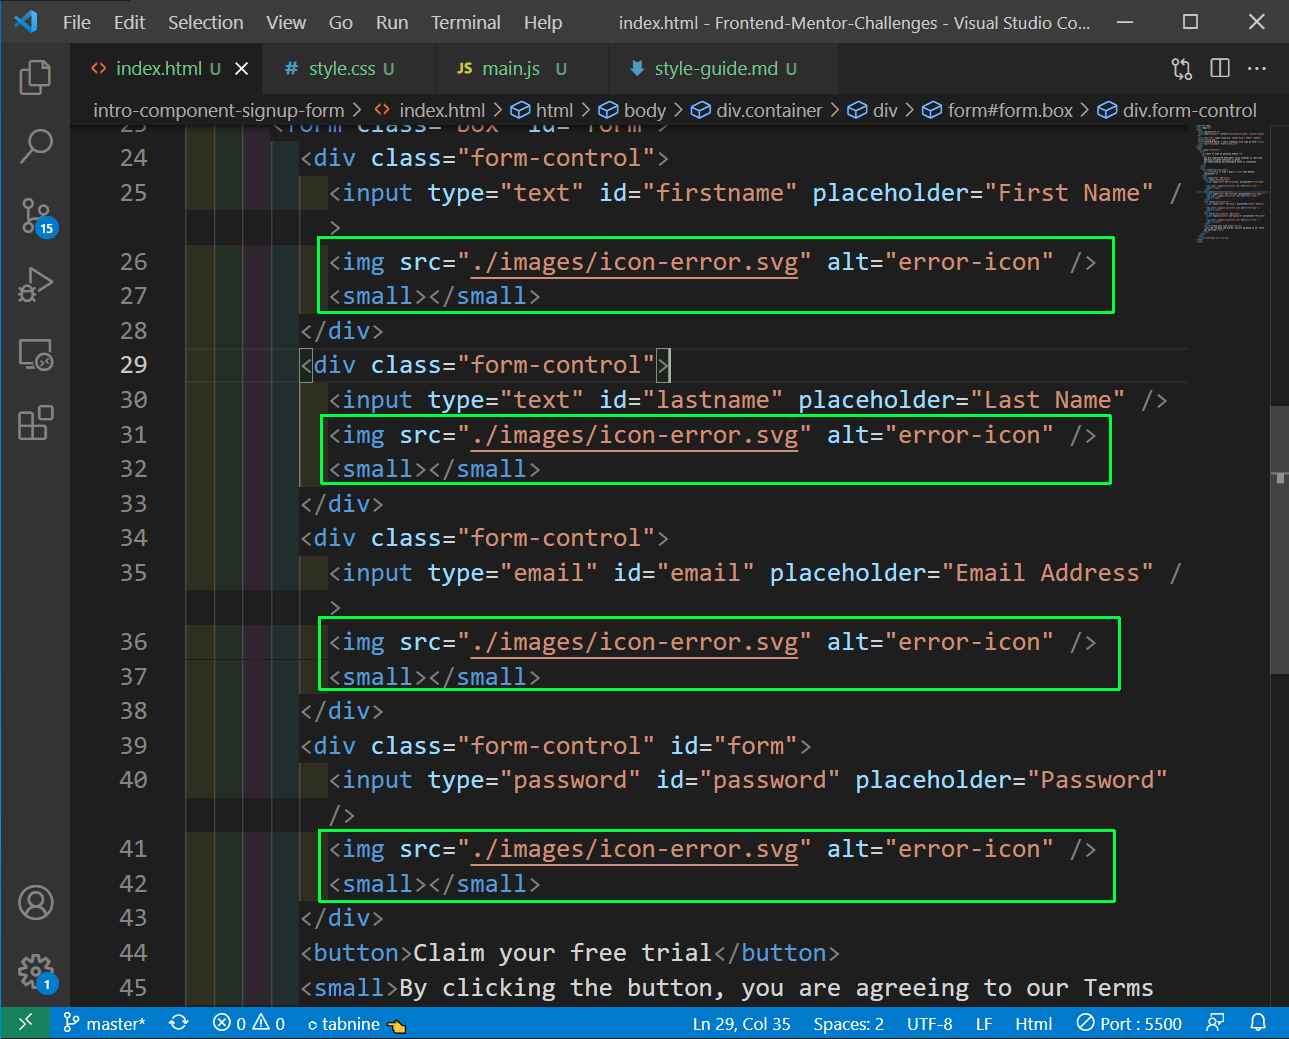Open problems panel showing 0 errors, 0 warnings
The image size is (1289, 1039).
(249, 1023)
